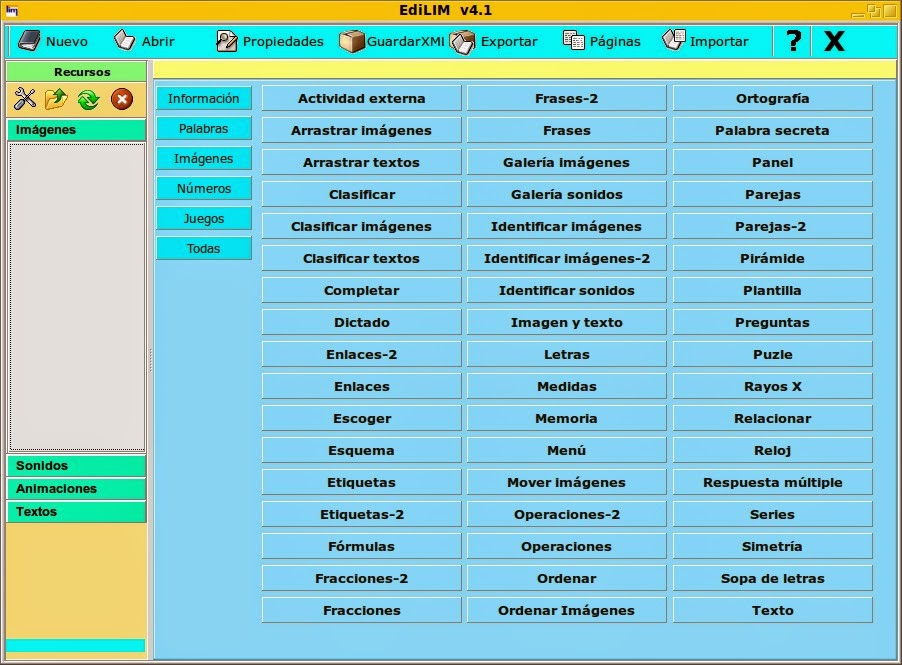902x665 pixels.
Task: Select the Puzle activity
Action: 773,354
